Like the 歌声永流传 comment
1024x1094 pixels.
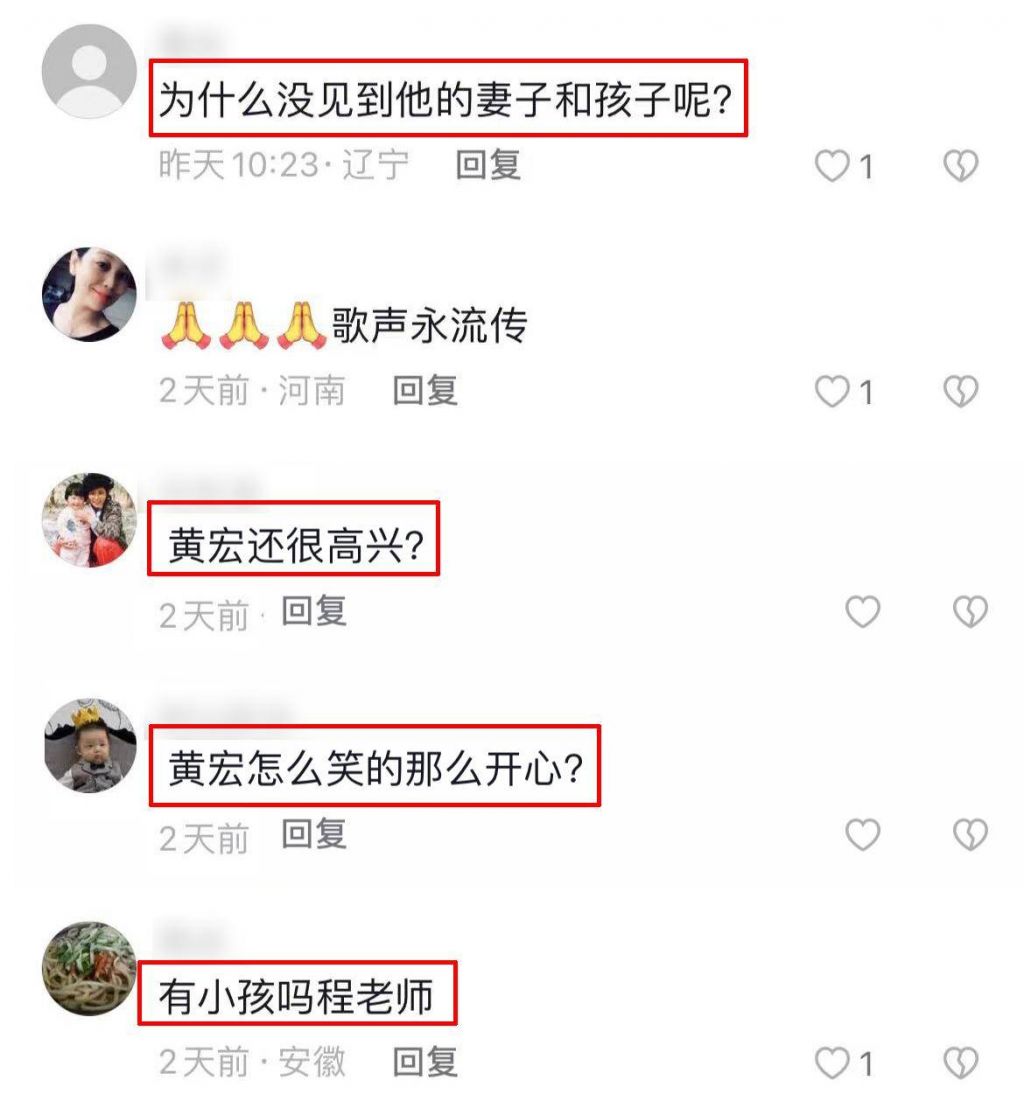(x=831, y=391)
